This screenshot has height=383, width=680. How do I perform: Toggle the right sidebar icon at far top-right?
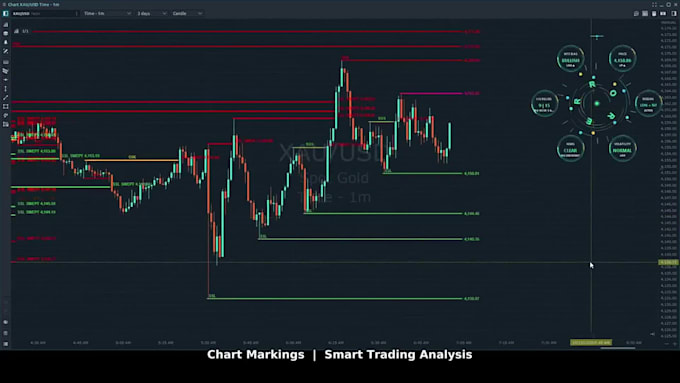(x=674, y=13)
